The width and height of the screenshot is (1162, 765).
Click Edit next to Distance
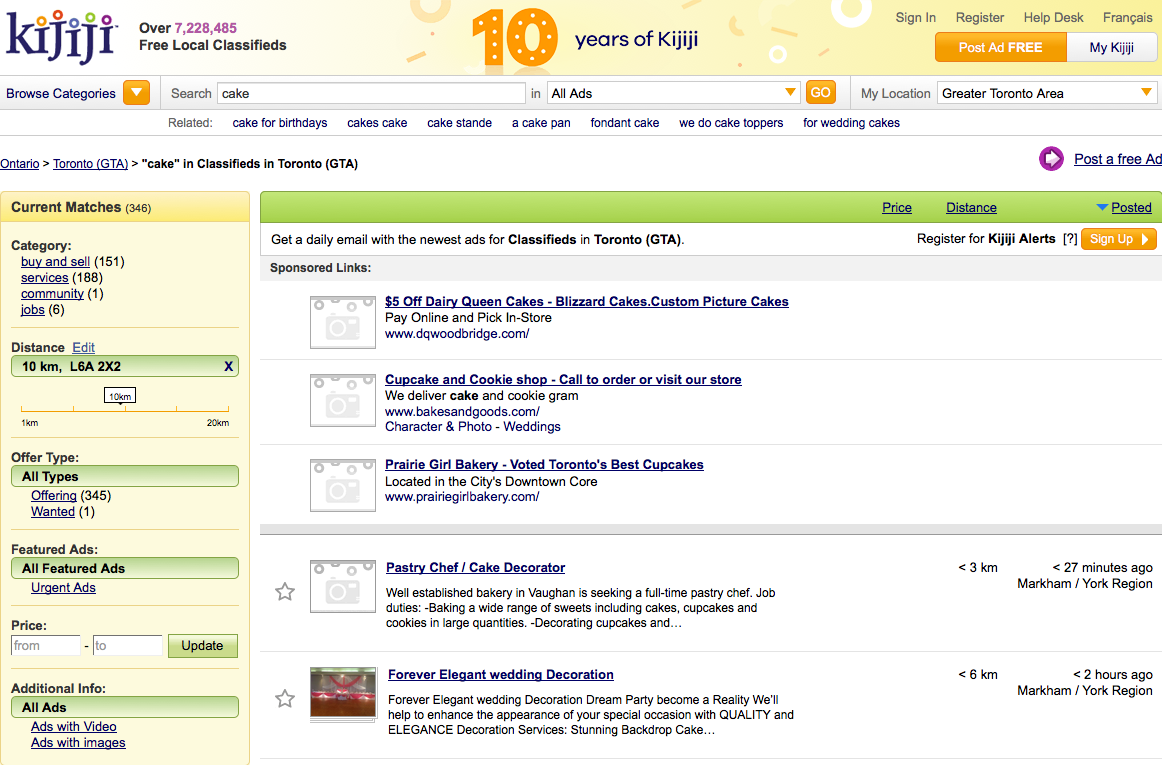click(84, 348)
